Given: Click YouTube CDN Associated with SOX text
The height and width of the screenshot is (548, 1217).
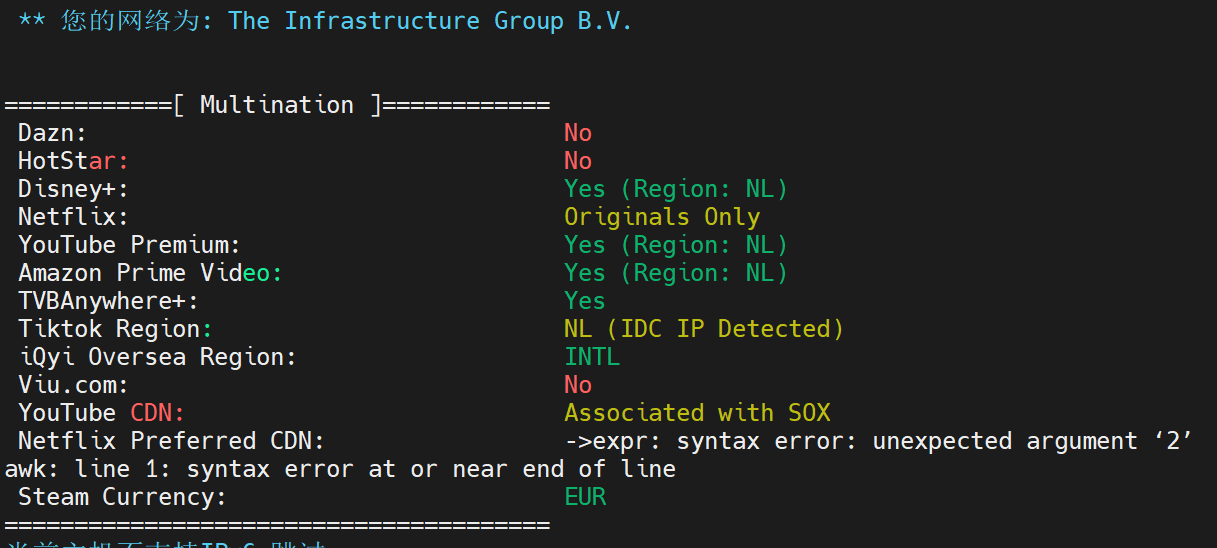Looking at the screenshot, I should (x=697, y=413).
